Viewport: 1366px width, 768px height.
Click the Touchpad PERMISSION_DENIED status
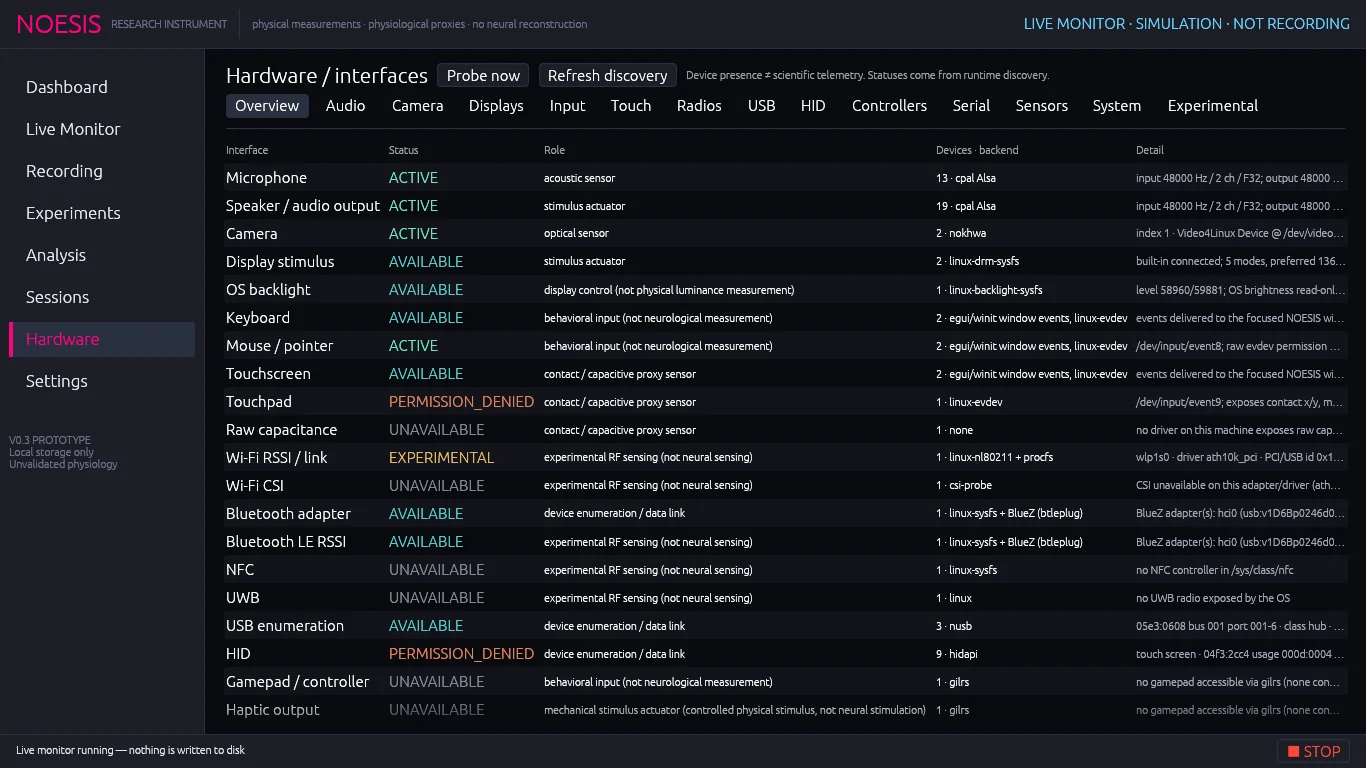tap(461, 402)
